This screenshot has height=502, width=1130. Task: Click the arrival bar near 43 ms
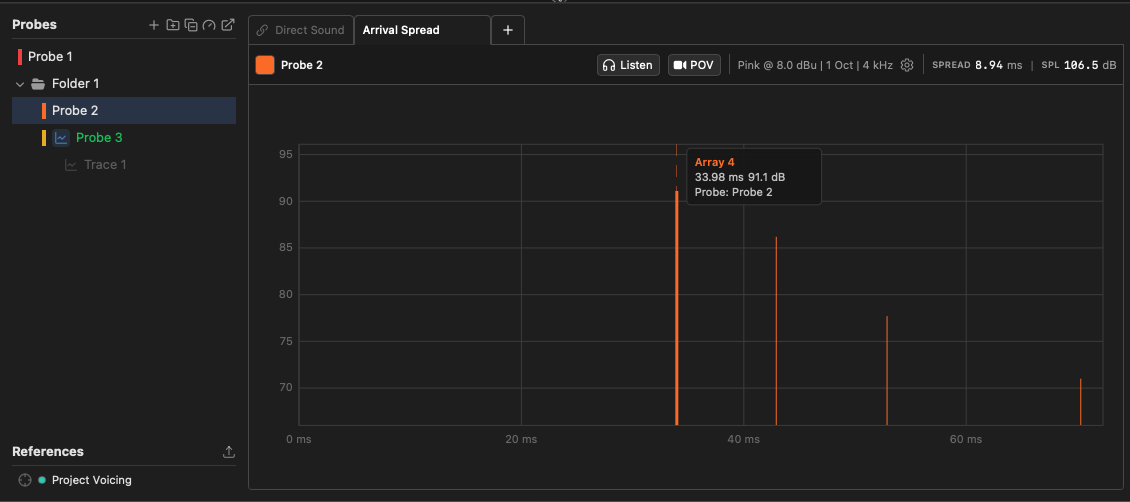tap(776, 331)
